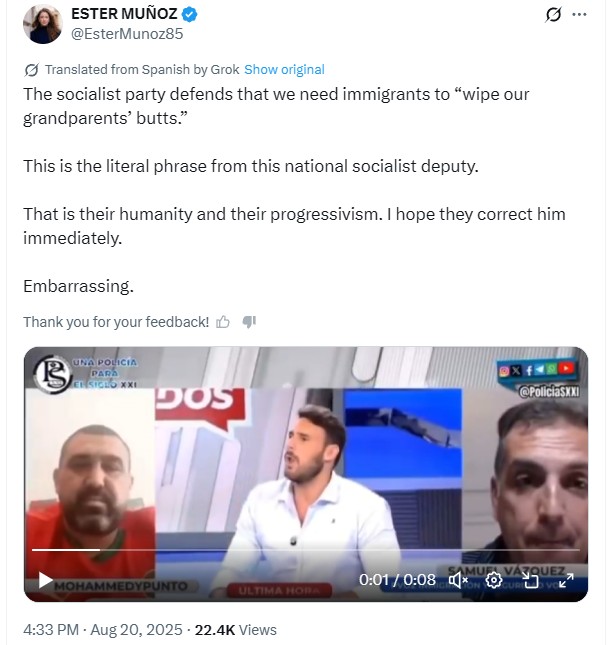The width and height of the screenshot is (607, 645).
Task: Click Show original translation link
Action: pos(284,70)
